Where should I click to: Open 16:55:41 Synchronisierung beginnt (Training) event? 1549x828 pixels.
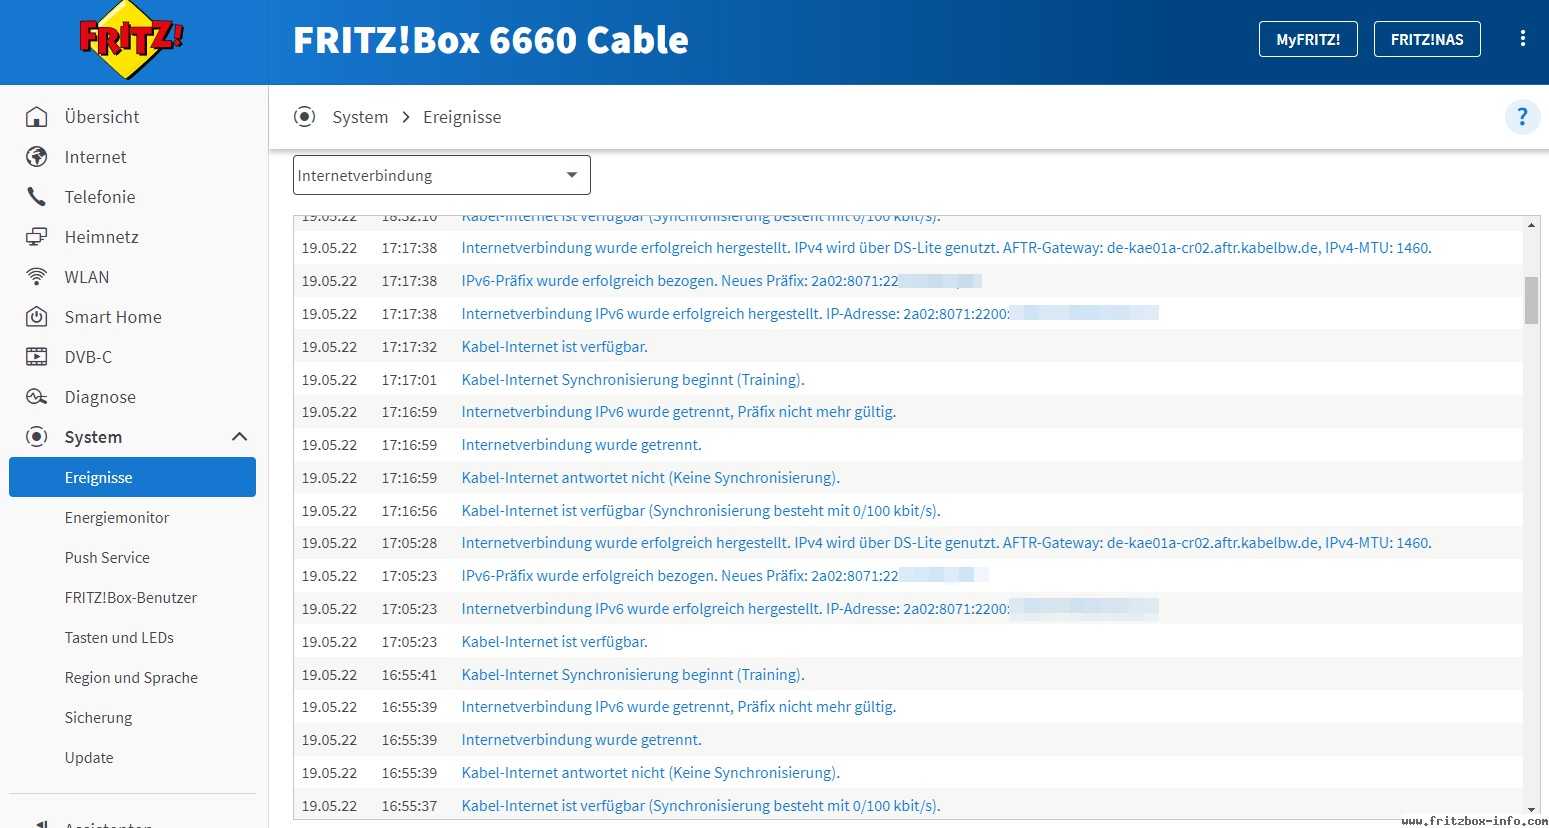click(x=633, y=675)
